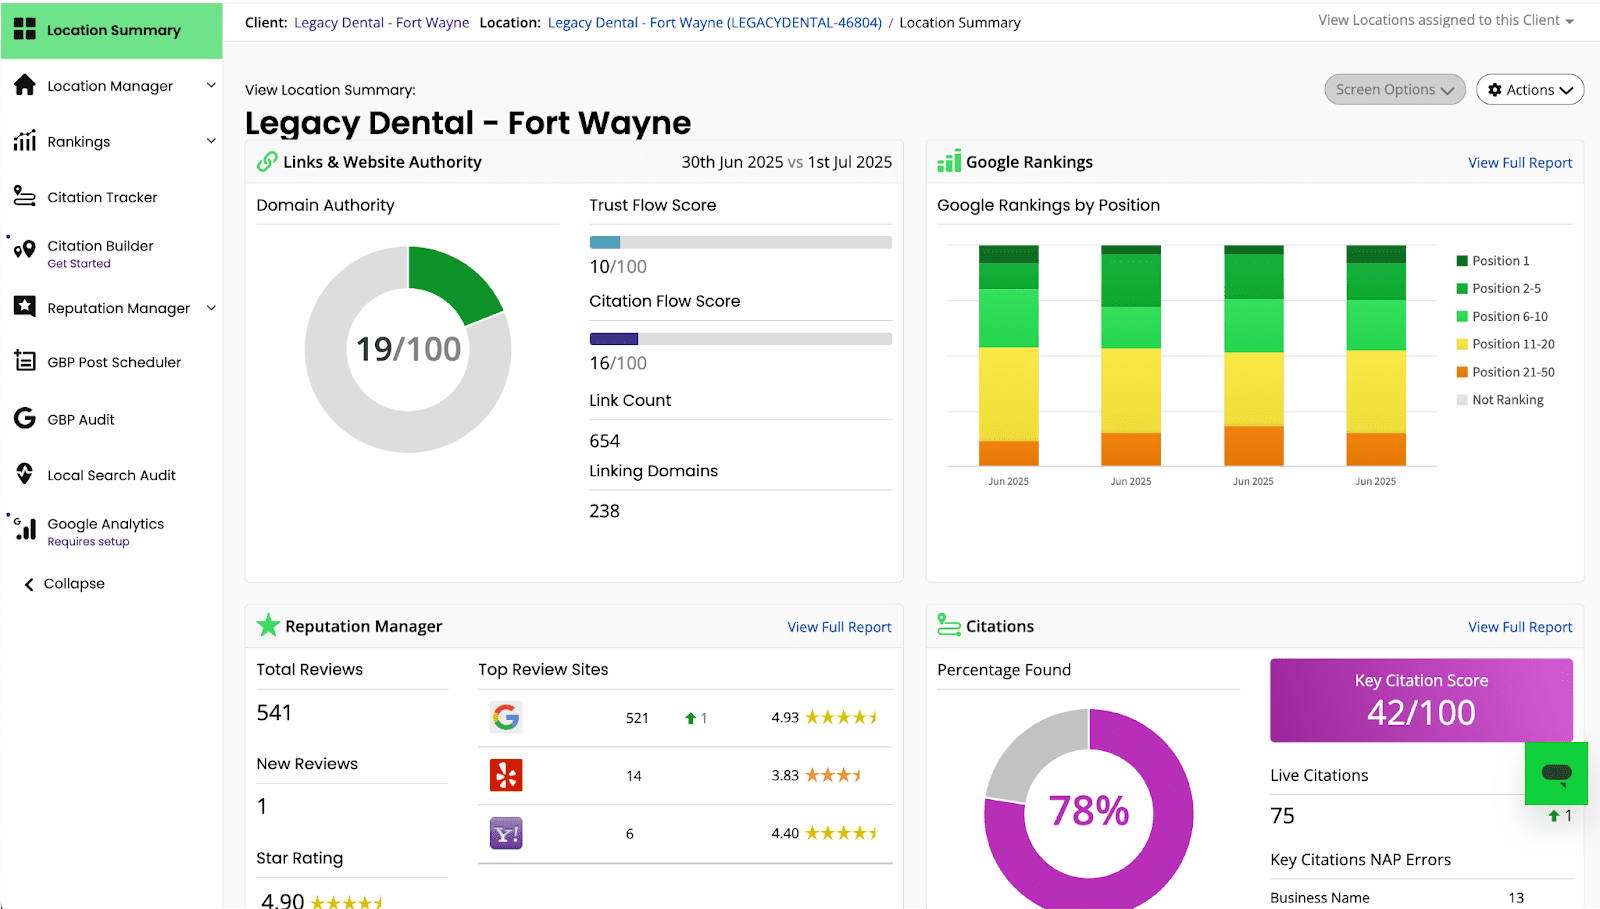Click the green star Reputation Manager panel icon
This screenshot has width=1600, height=909.
(x=268, y=626)
